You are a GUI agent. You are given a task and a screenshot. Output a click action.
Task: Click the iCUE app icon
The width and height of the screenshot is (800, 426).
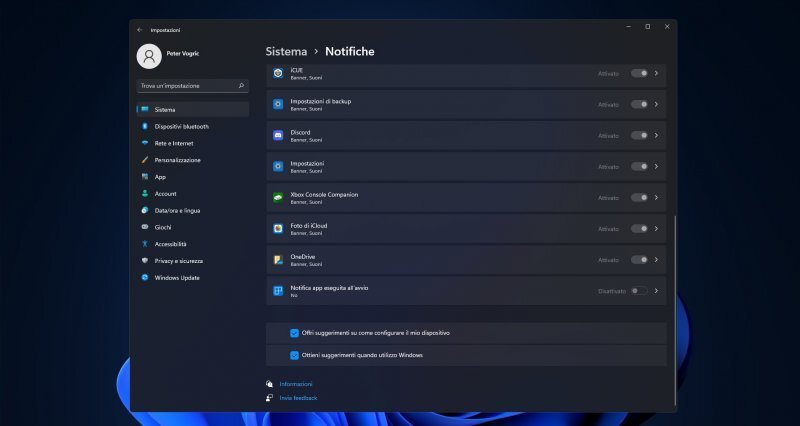click(x=278, y=73)
